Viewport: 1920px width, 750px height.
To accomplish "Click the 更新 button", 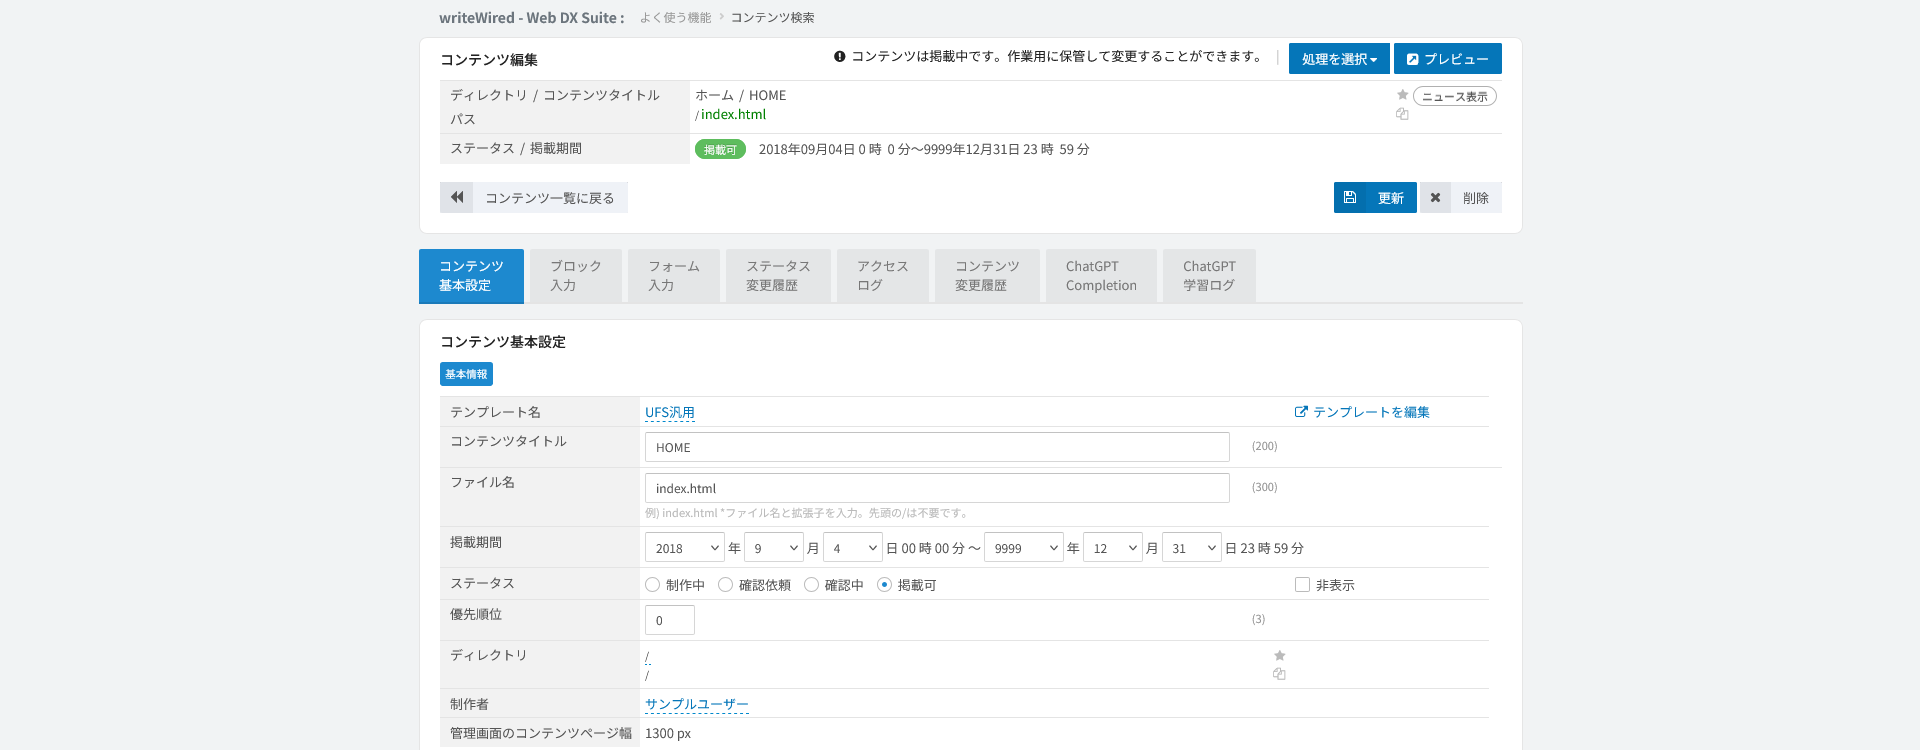I will (1375, 197).
